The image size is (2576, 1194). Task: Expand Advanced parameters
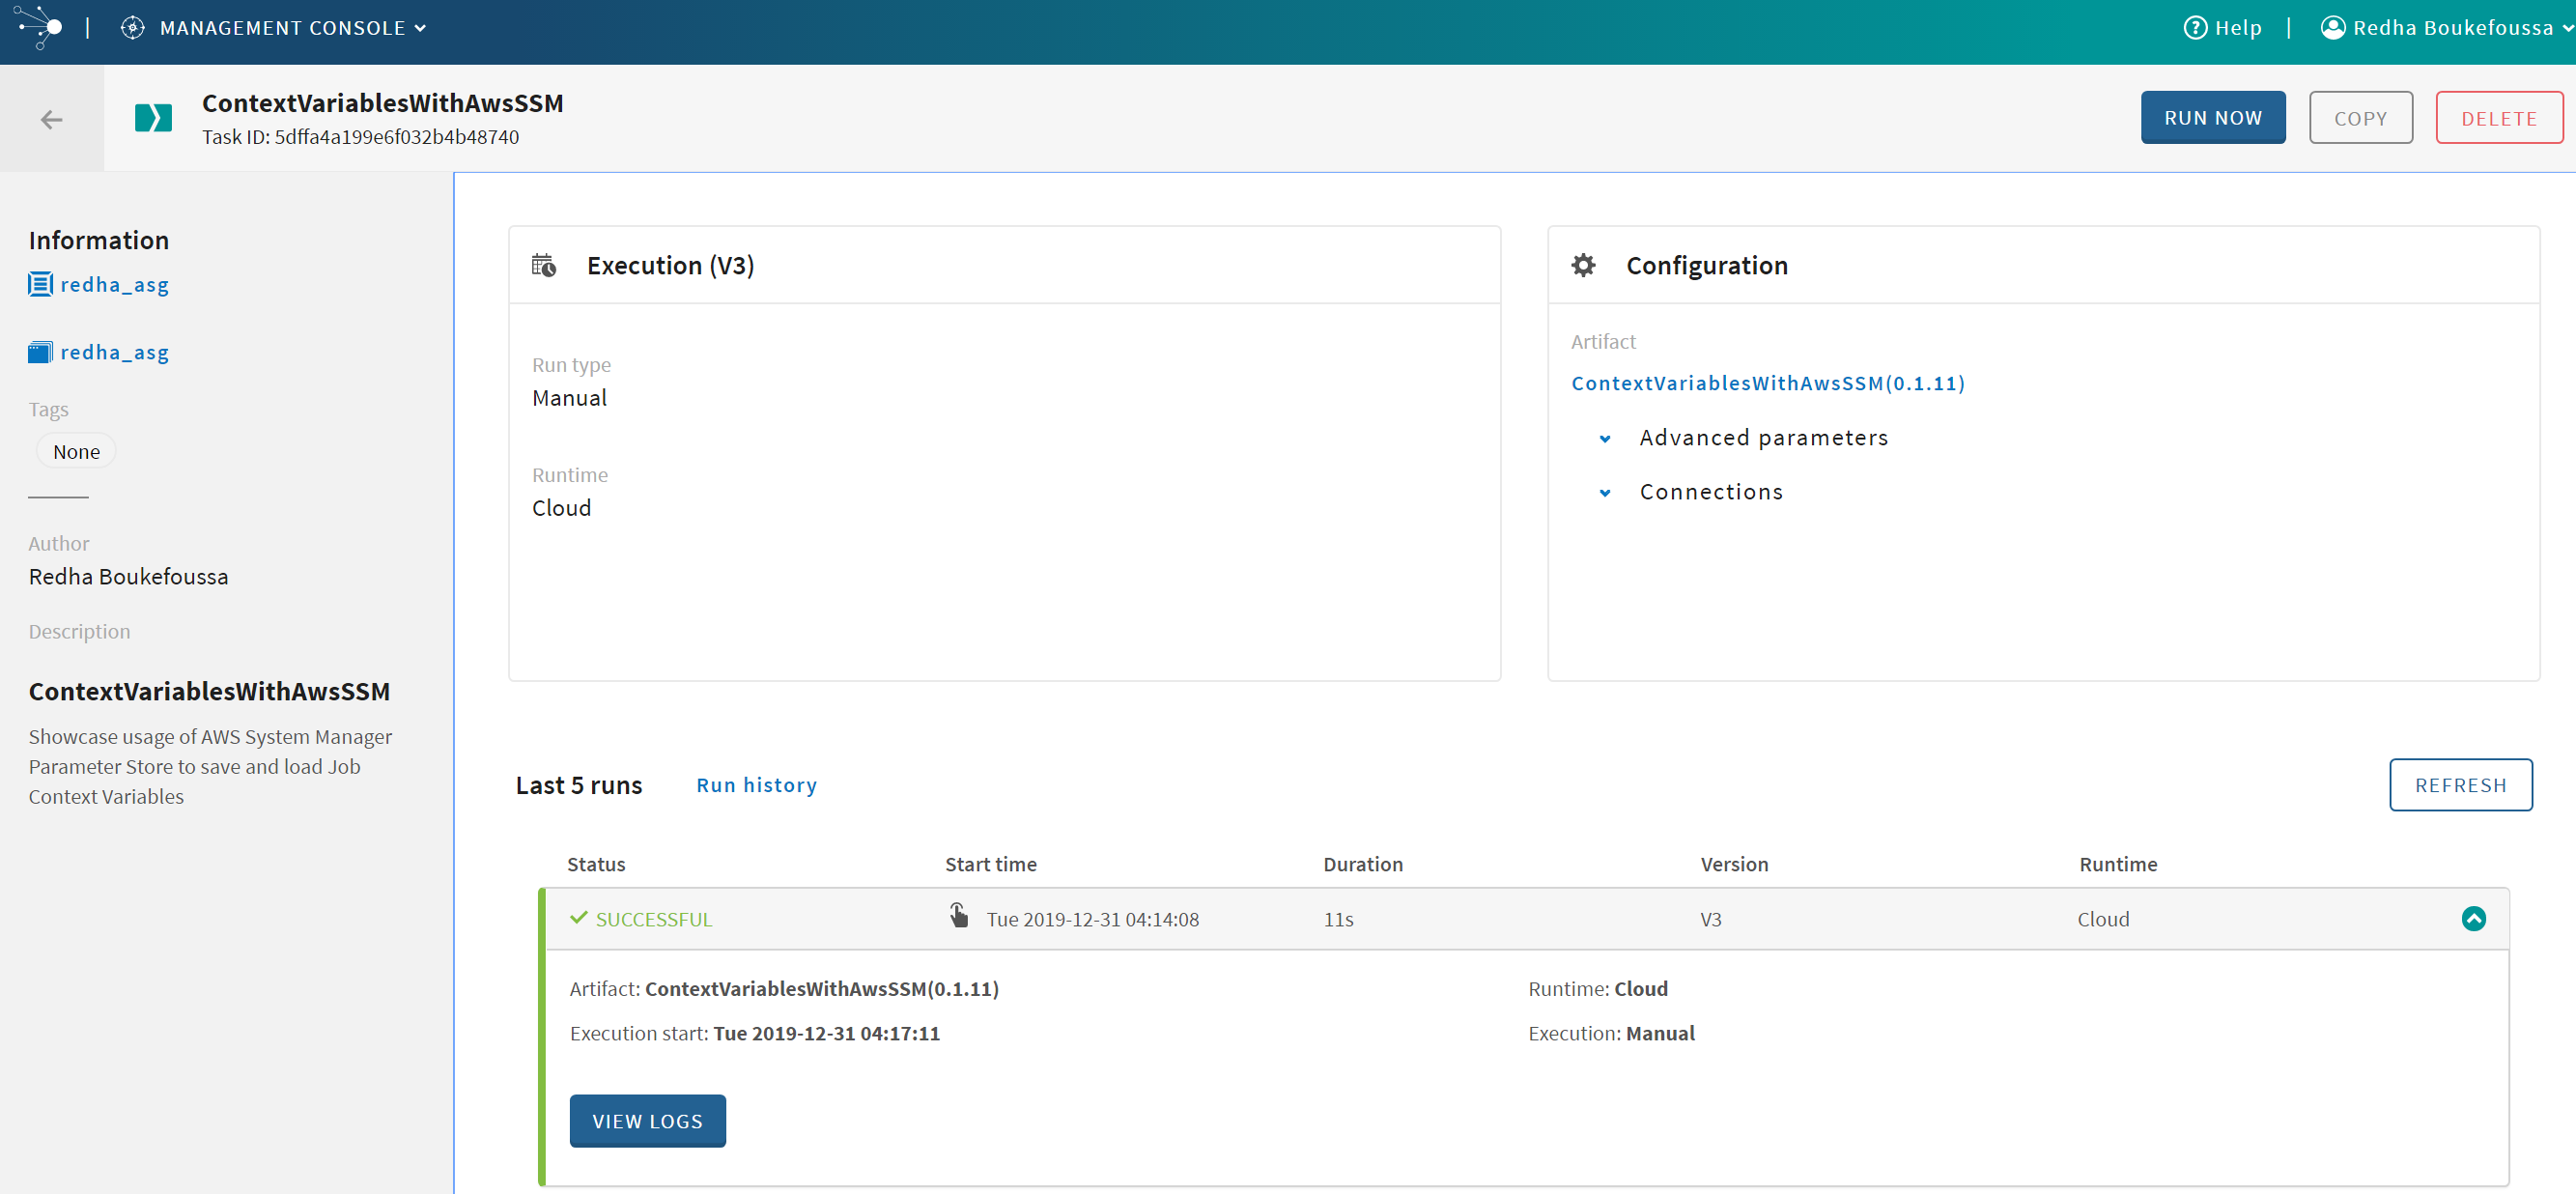[x=1763, y=437]
